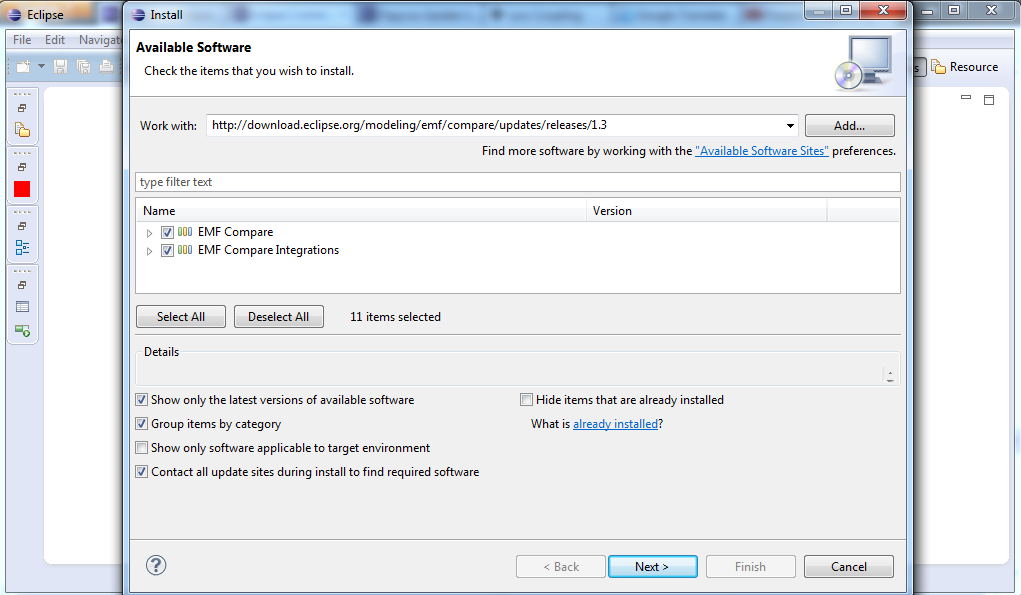The width and height of the screenshot is (1021, 595).
Task: Open help with the question mark icon
Action: coord(156,565)
